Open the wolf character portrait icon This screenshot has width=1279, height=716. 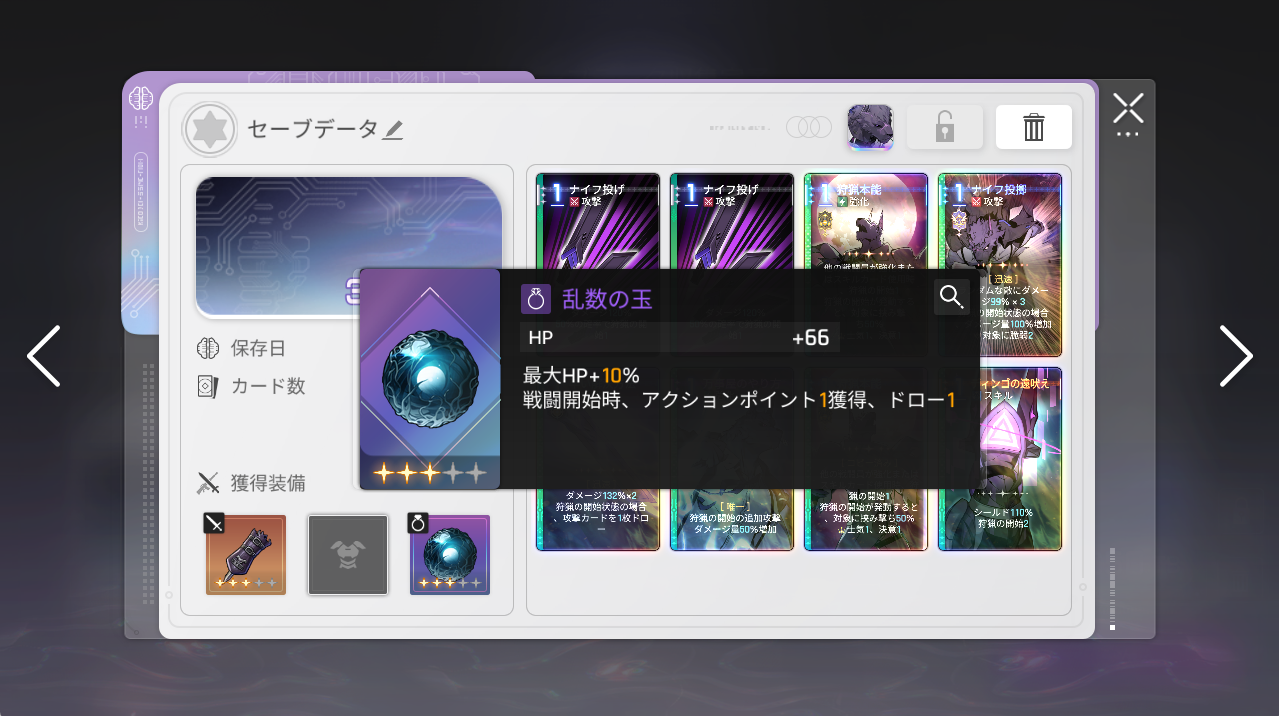point(870,127)
